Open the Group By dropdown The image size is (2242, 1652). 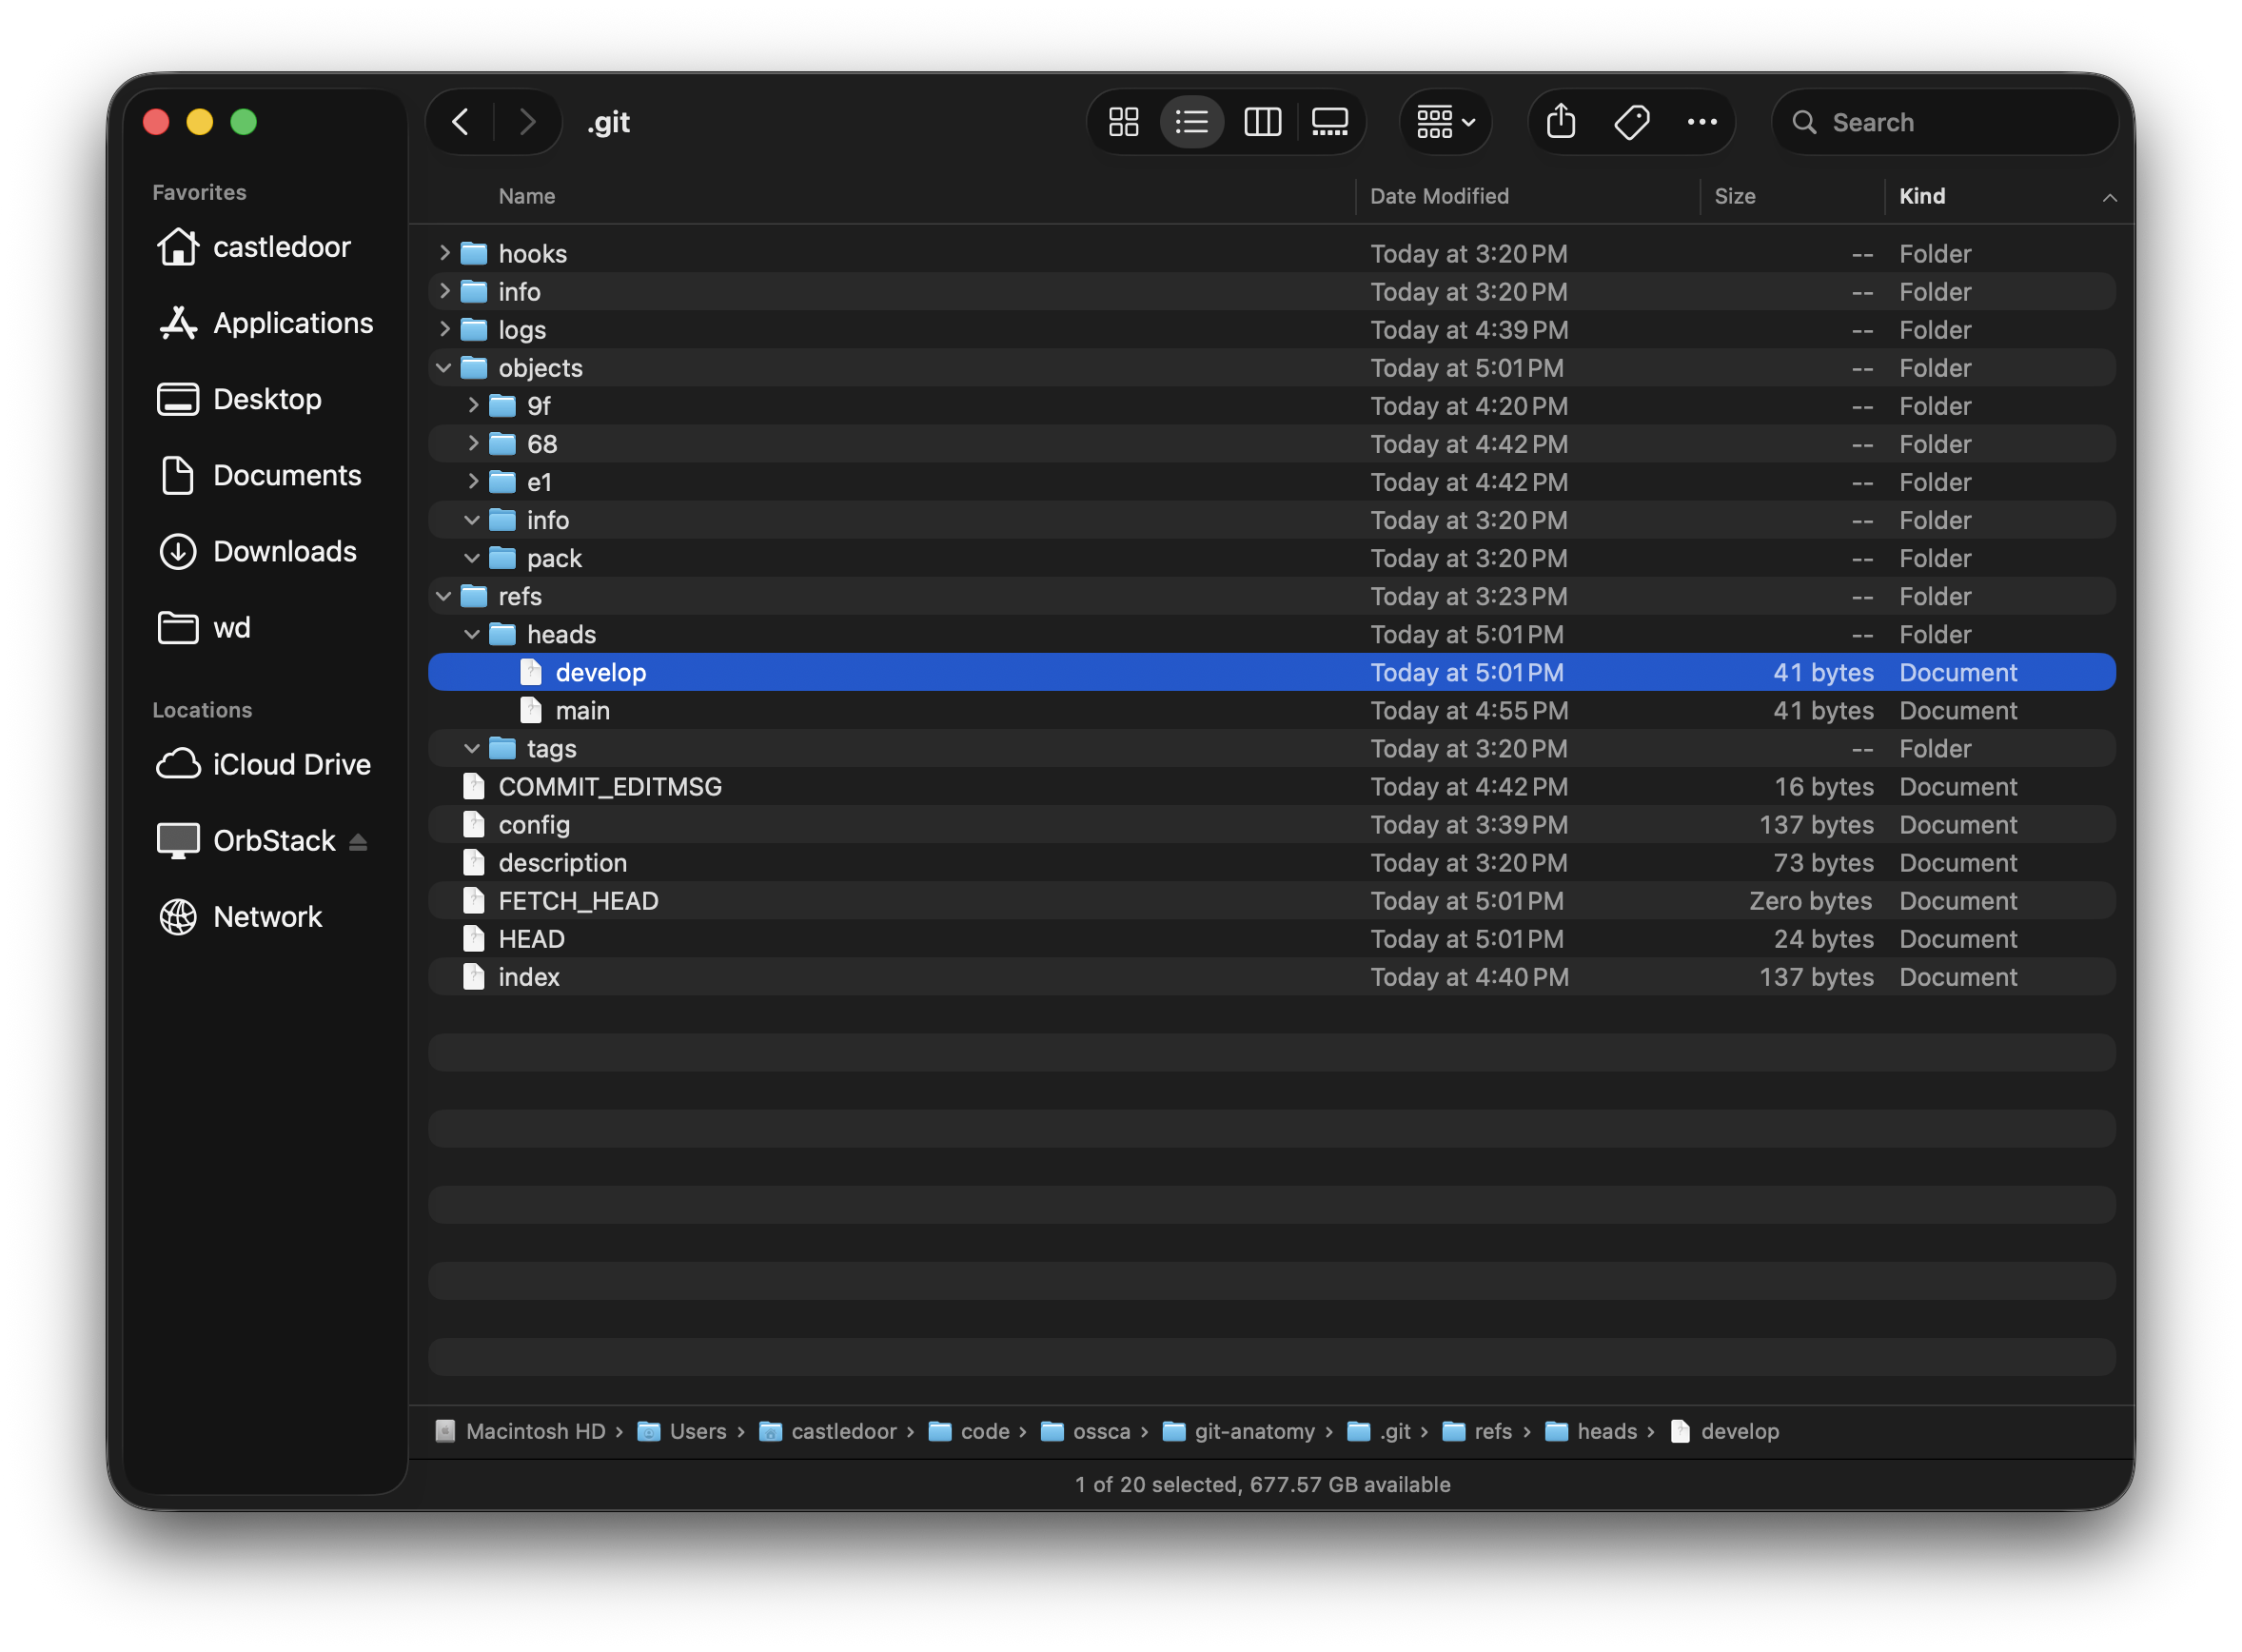(x=1445, y=122)
